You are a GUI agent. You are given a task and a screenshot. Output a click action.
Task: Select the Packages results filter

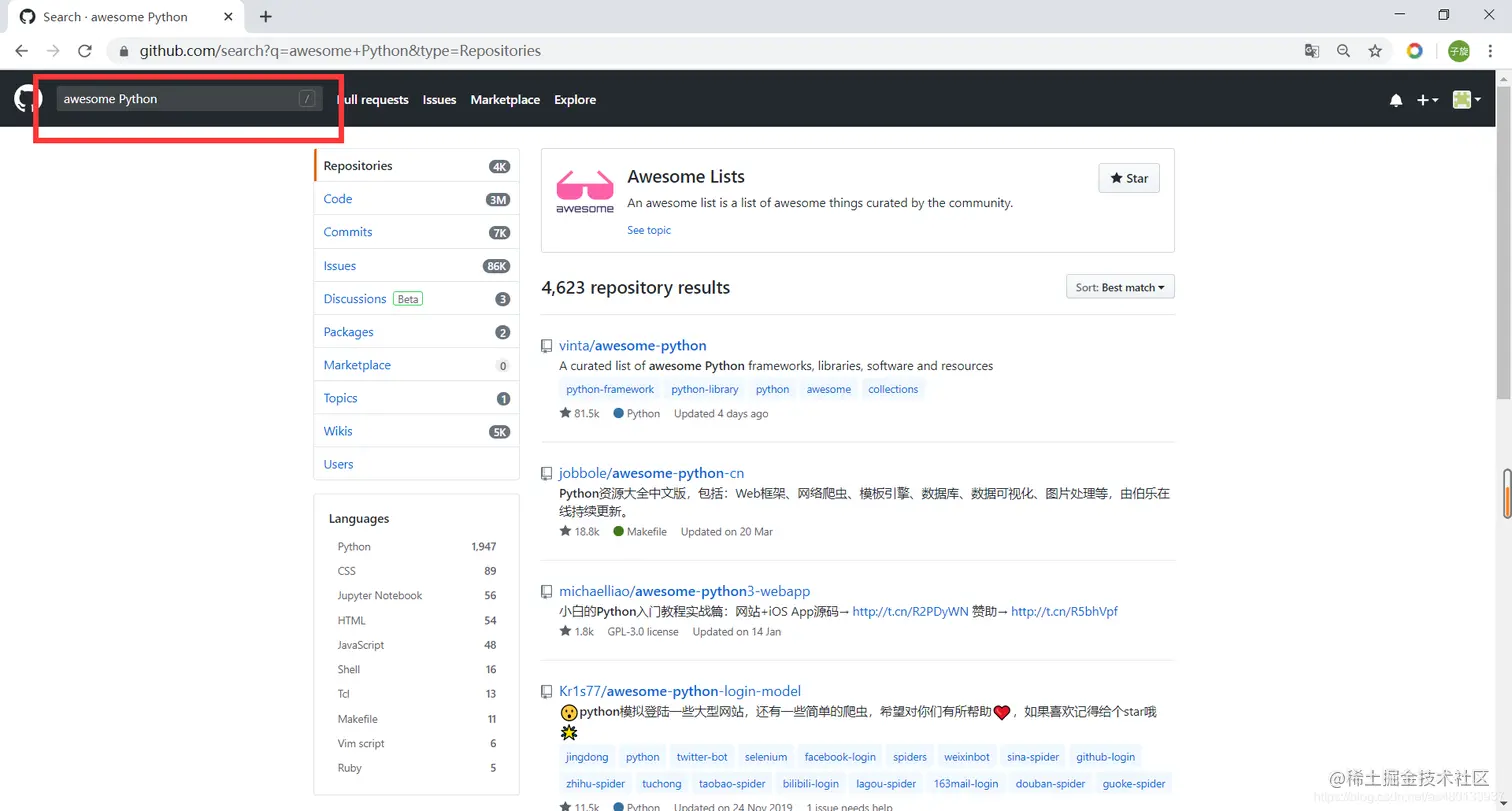(x=416, y=332)
